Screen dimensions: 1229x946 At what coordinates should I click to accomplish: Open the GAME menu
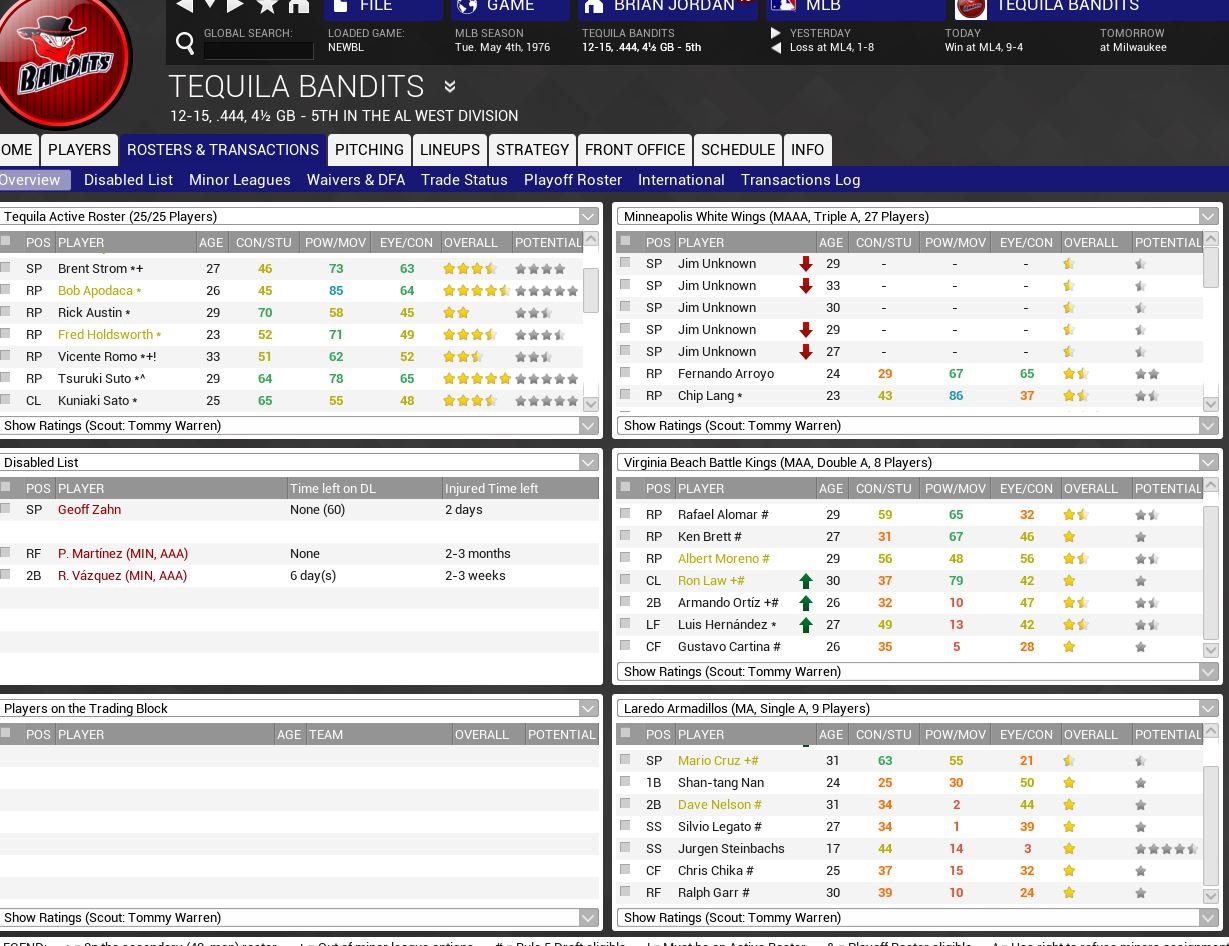(510, 9)
